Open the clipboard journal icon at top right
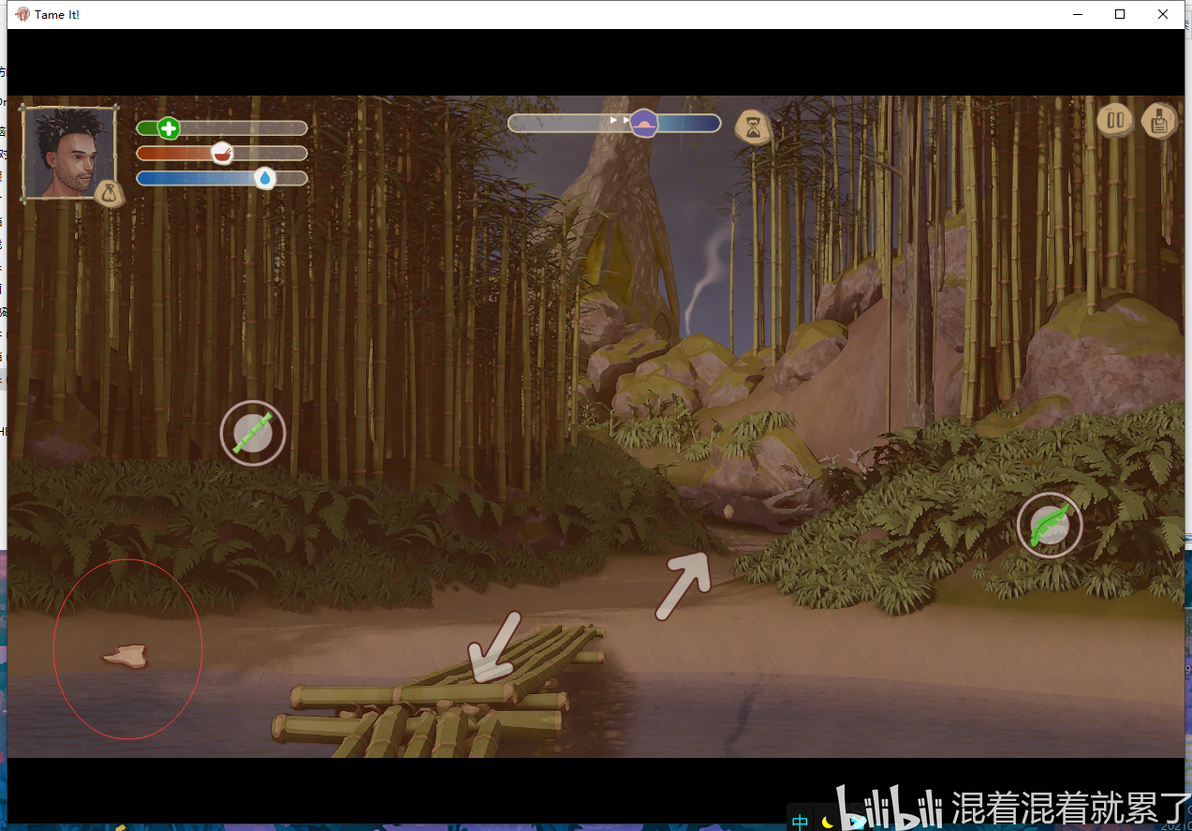 coord(1159,120)
